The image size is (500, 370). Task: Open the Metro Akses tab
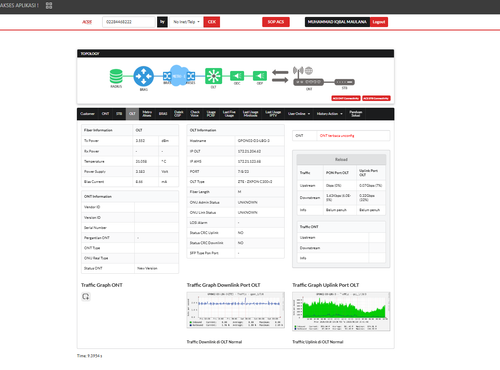[x=147, y=114]
